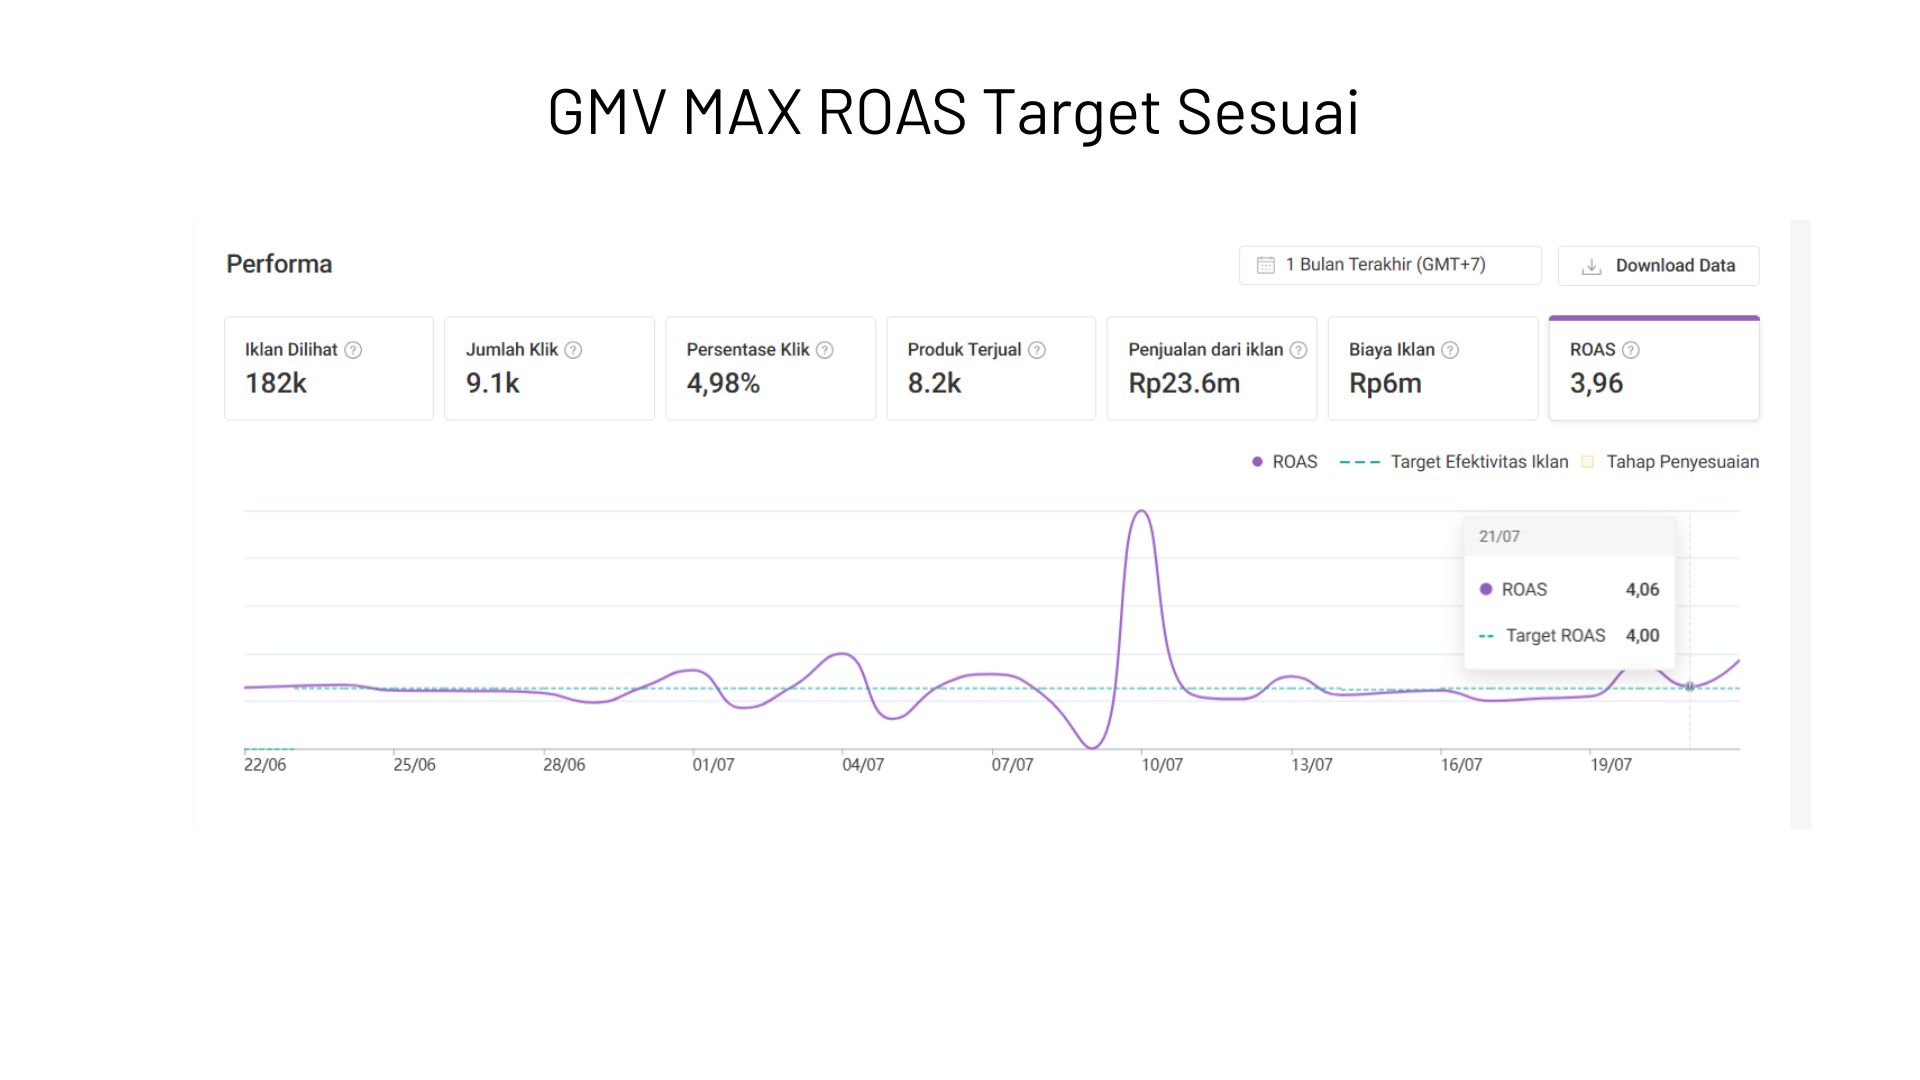Select the Biaya Iklan metric card

pos(1432,369)
